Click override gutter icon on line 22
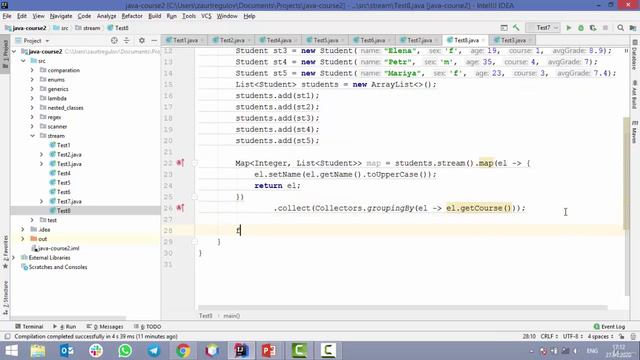This screenshot has height=360, width=640. (x=180, y=163)
